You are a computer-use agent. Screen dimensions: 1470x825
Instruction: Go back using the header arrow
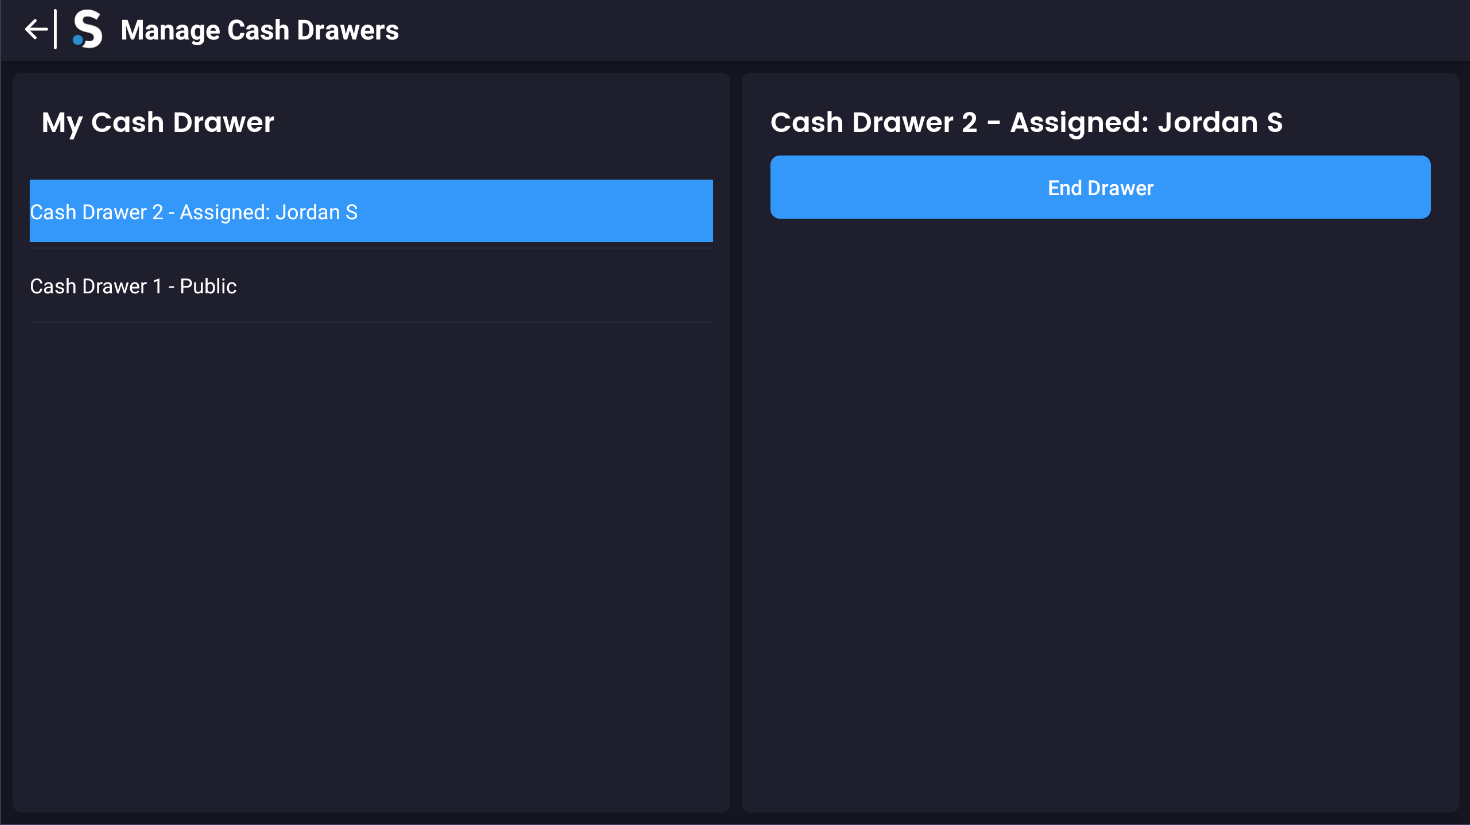coord(36,30)
